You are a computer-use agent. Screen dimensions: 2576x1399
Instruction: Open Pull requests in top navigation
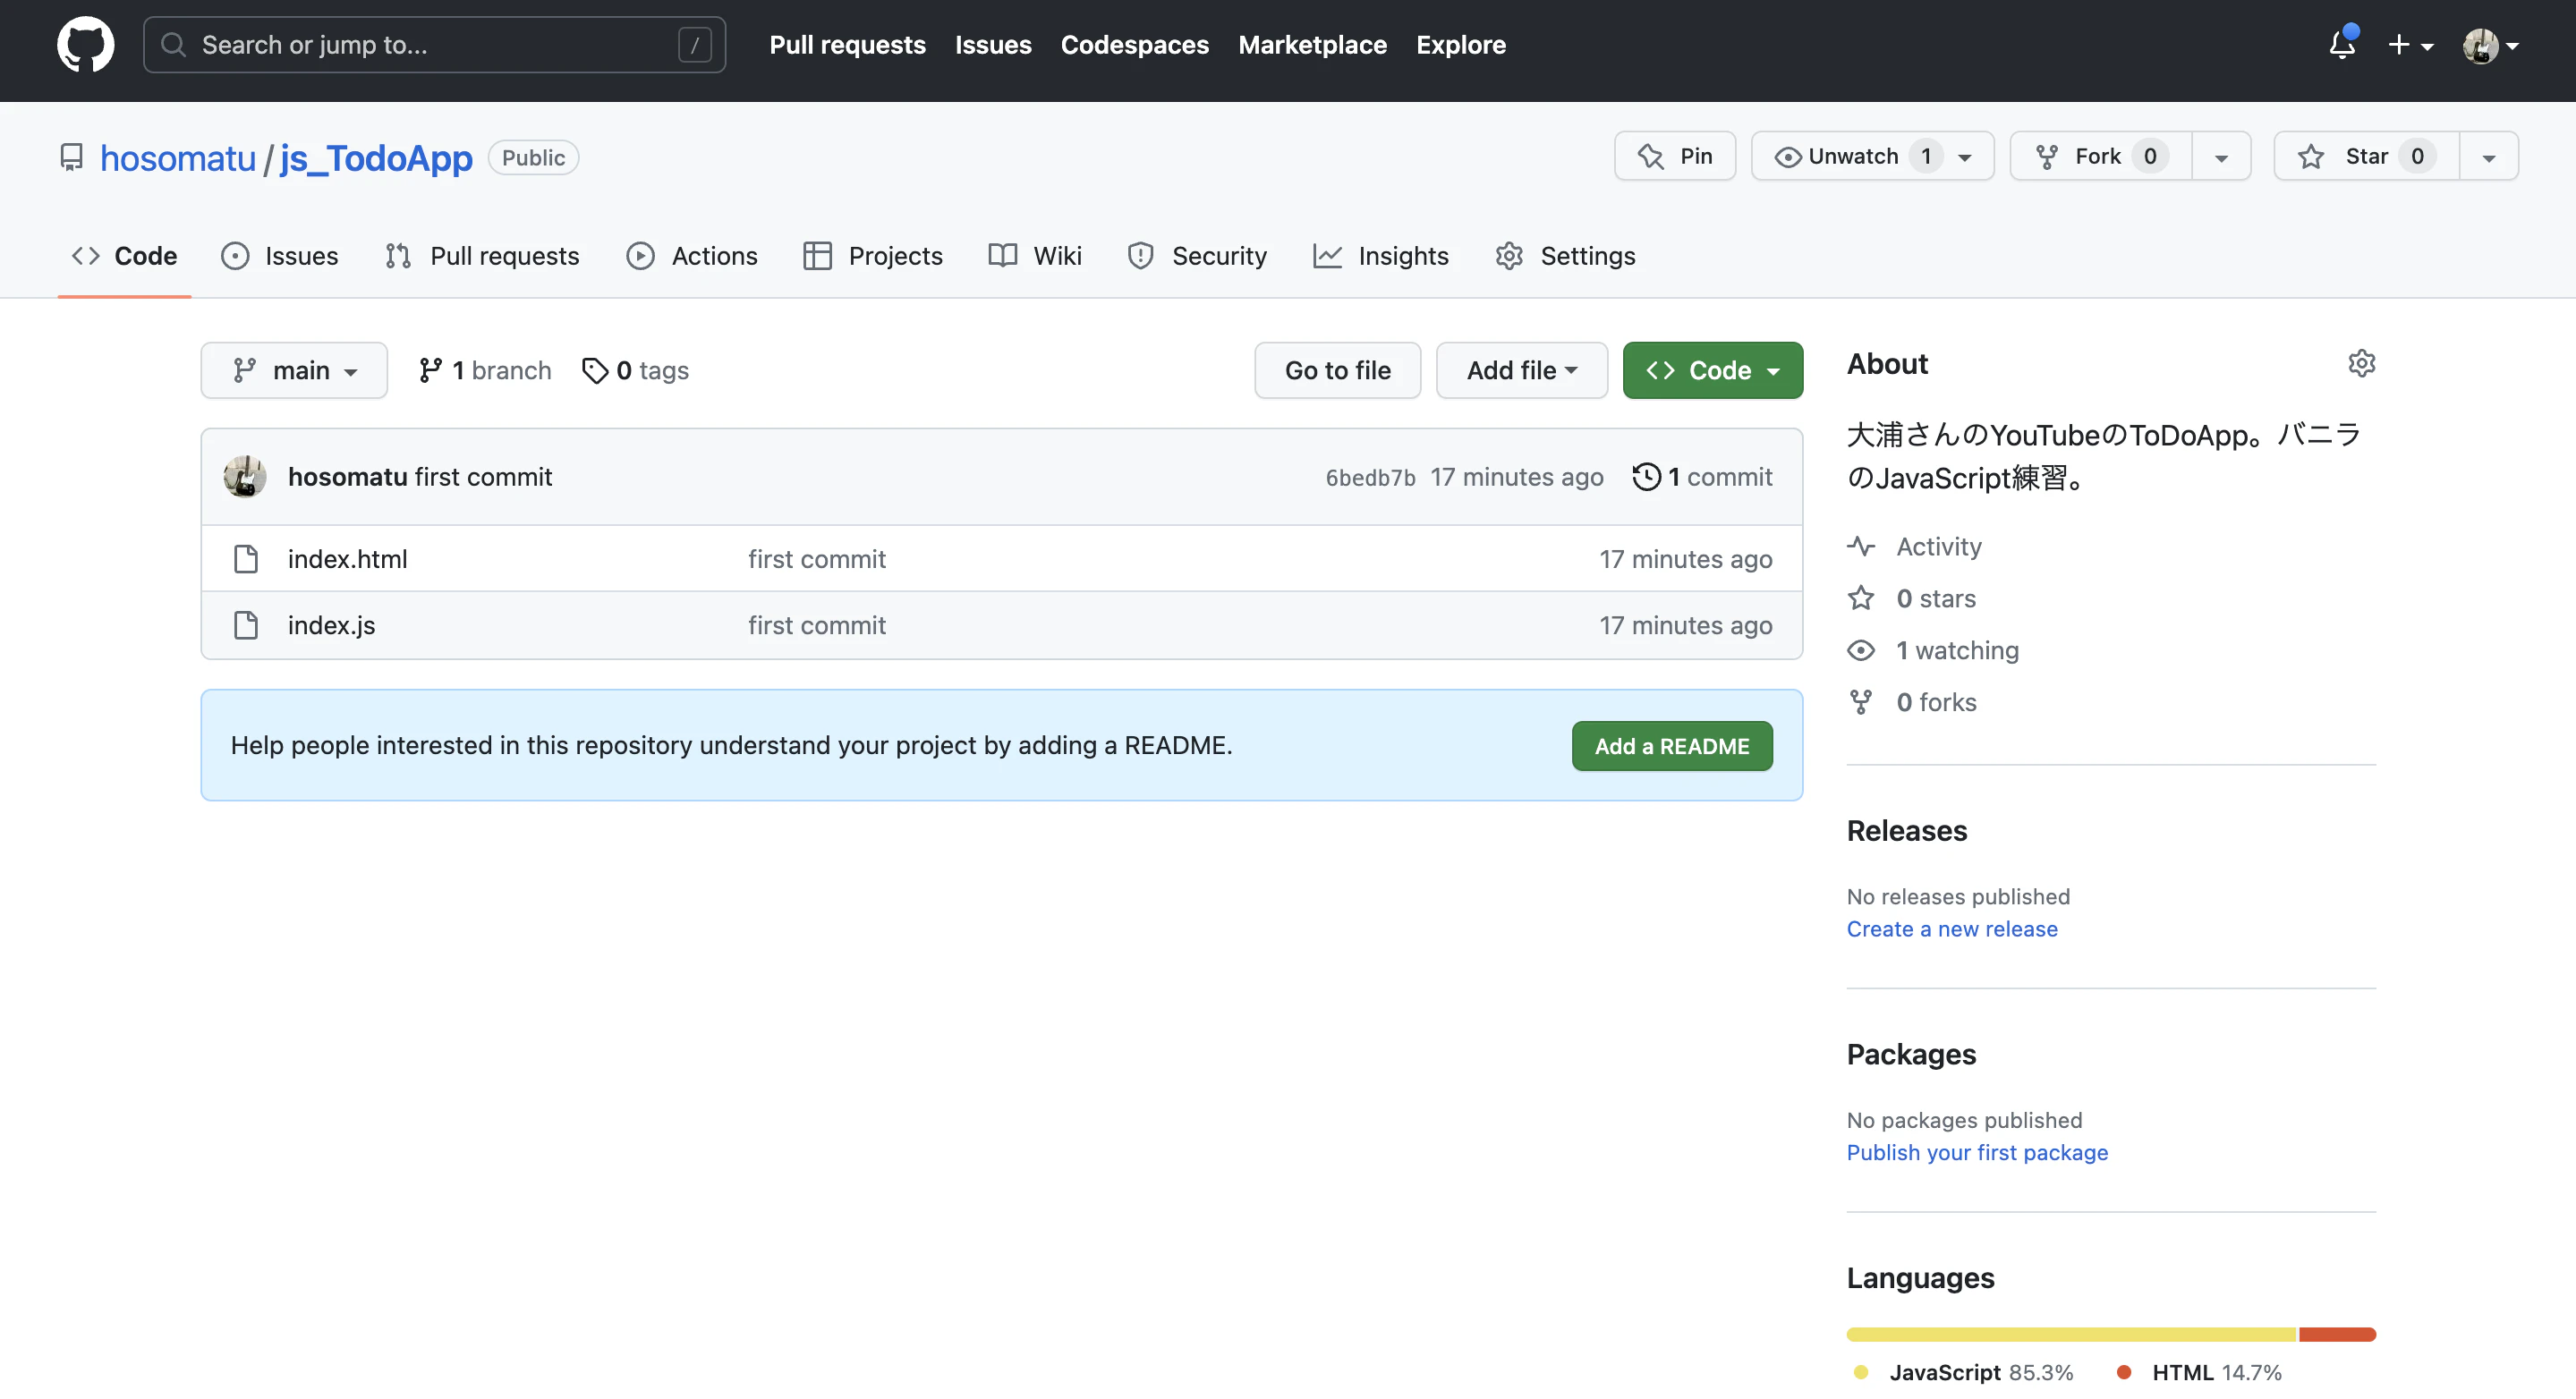point(847,45)
